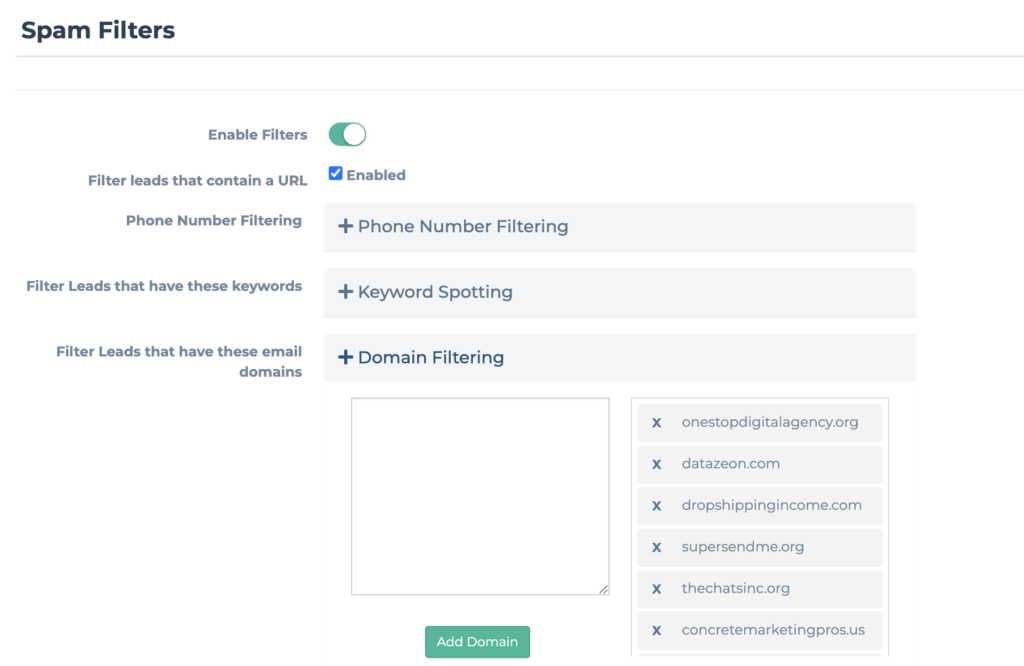Turn off the Enable Filters switch
Image resolution: width=1024 pixels, height=666 pixels.
pyautogui.click(x=347, y=134)
